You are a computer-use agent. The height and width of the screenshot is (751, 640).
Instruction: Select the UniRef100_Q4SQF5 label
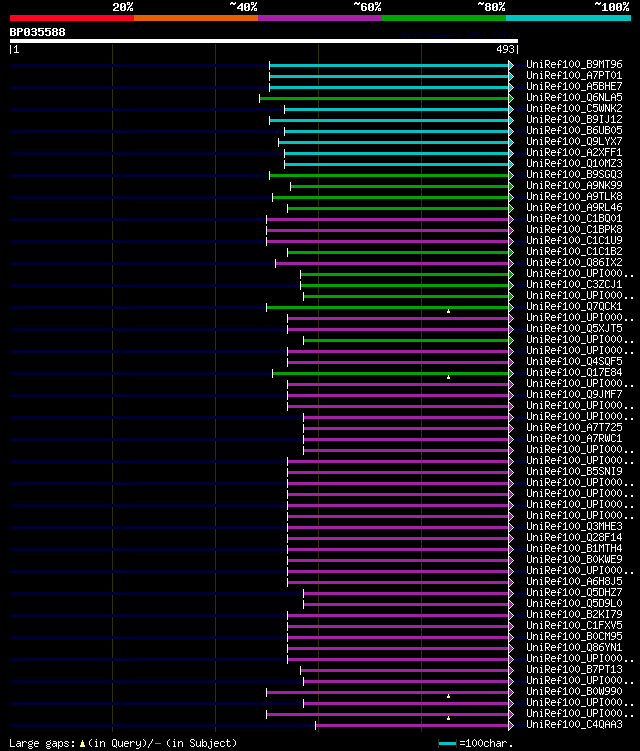[x=574, y=362]
